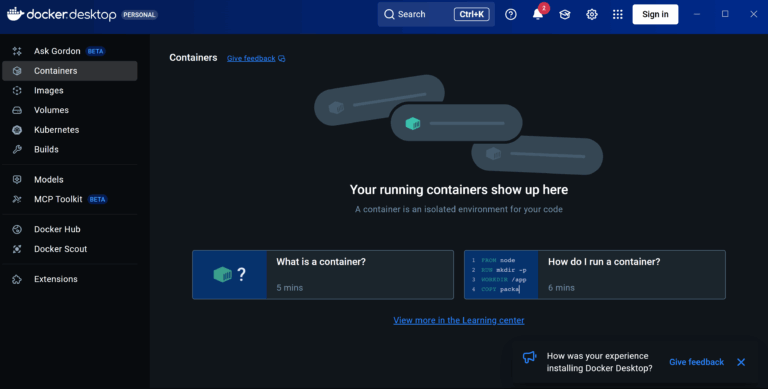Minimize the Docker Desktop window
The width and height of the screenshot is (768, 389).
[697, 14]
